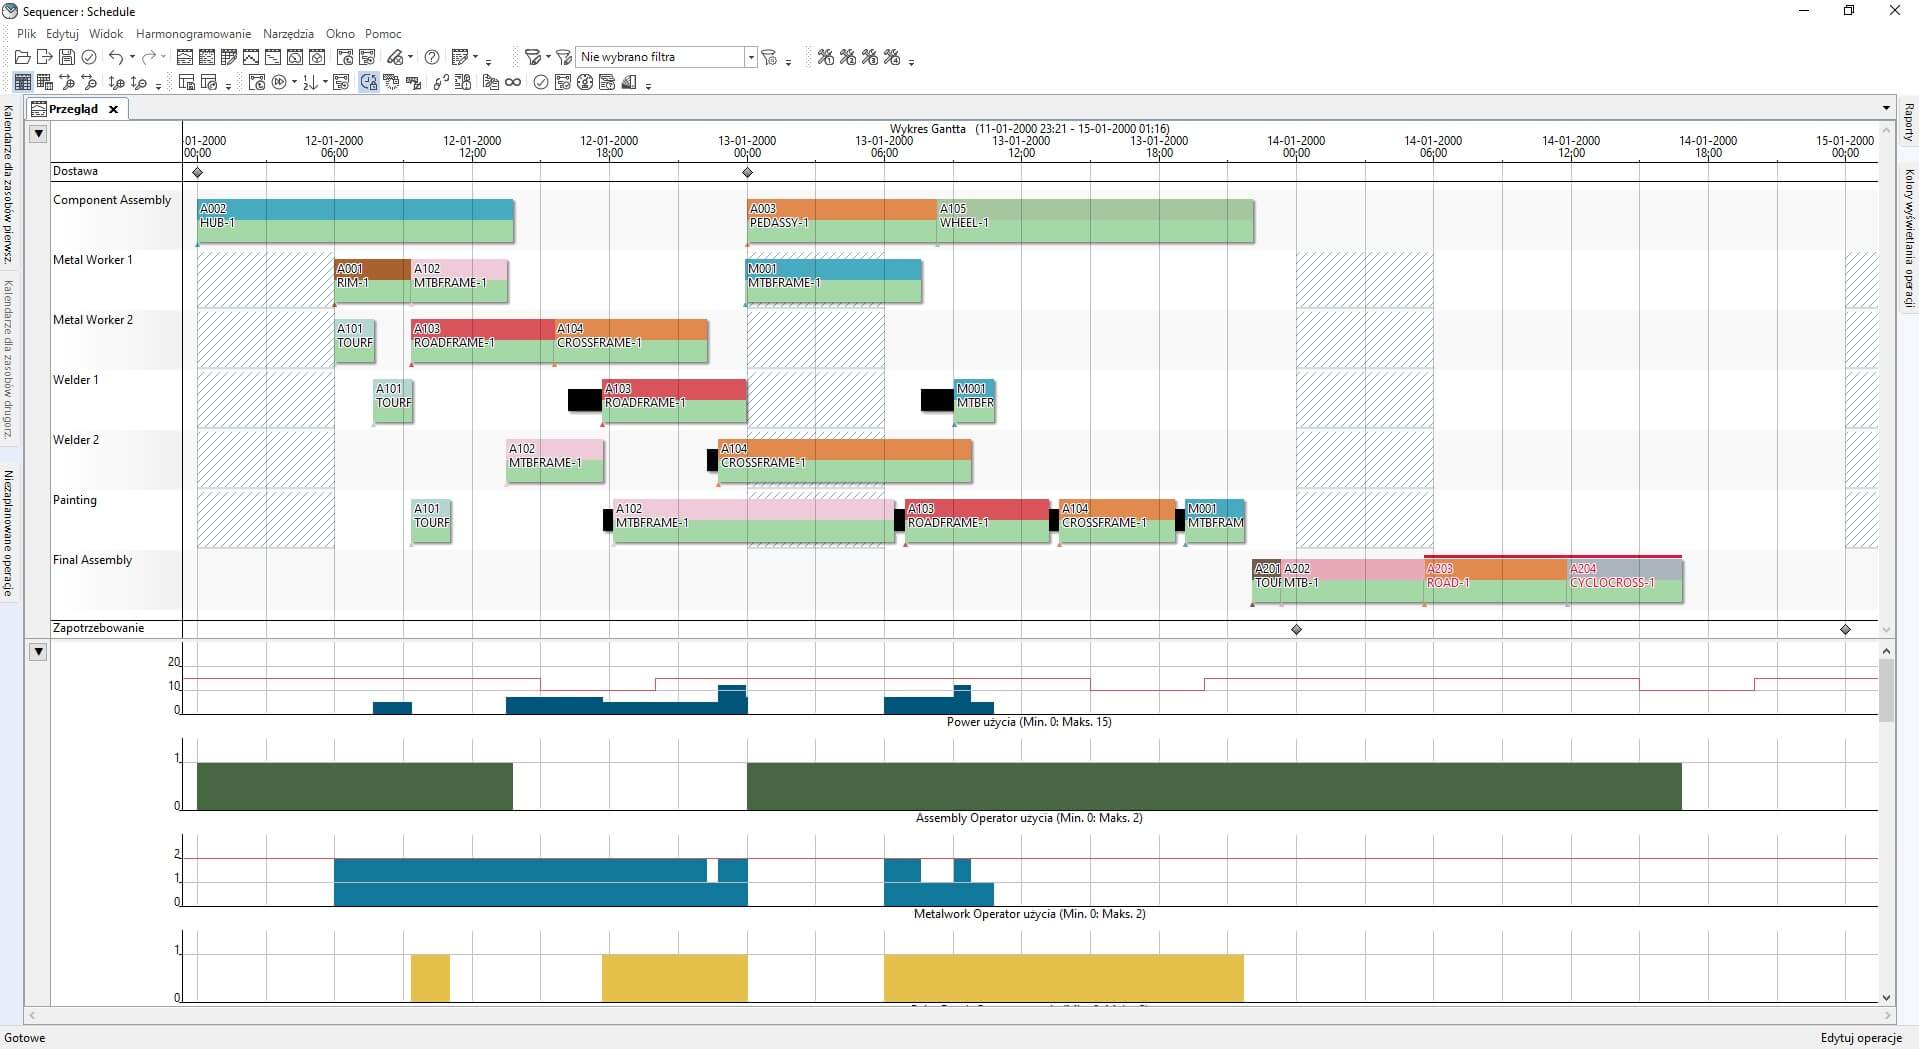1919x1049 pixels.
Task: Click the A103 ROADFRAME-1 red bar on Welder 1
Action: tap(674, 401)
